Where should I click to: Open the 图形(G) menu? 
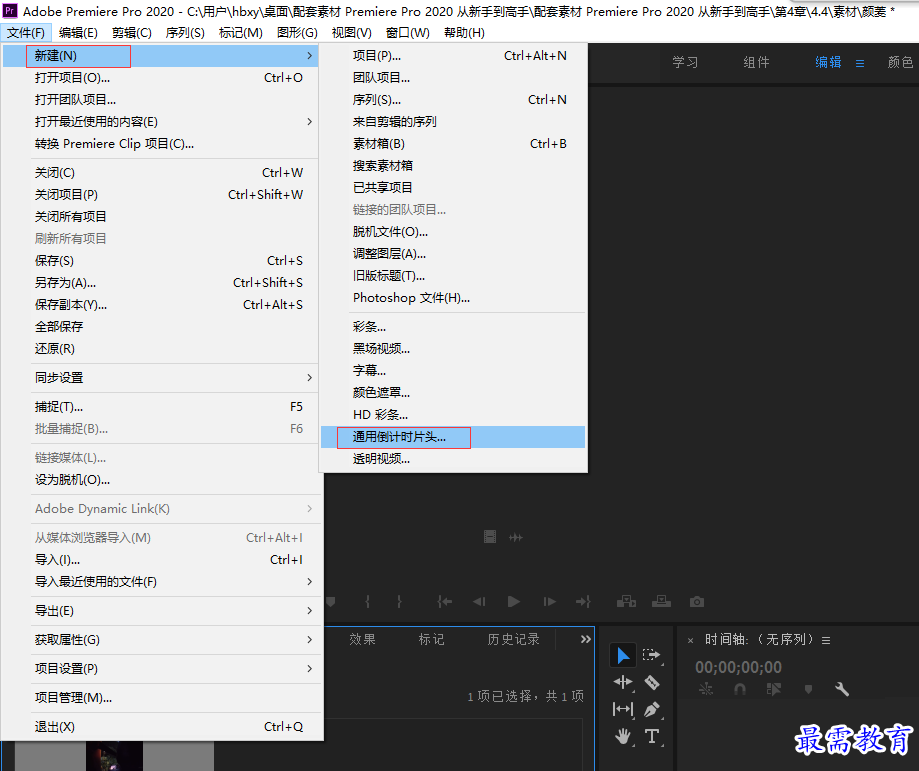pos(297,33)
